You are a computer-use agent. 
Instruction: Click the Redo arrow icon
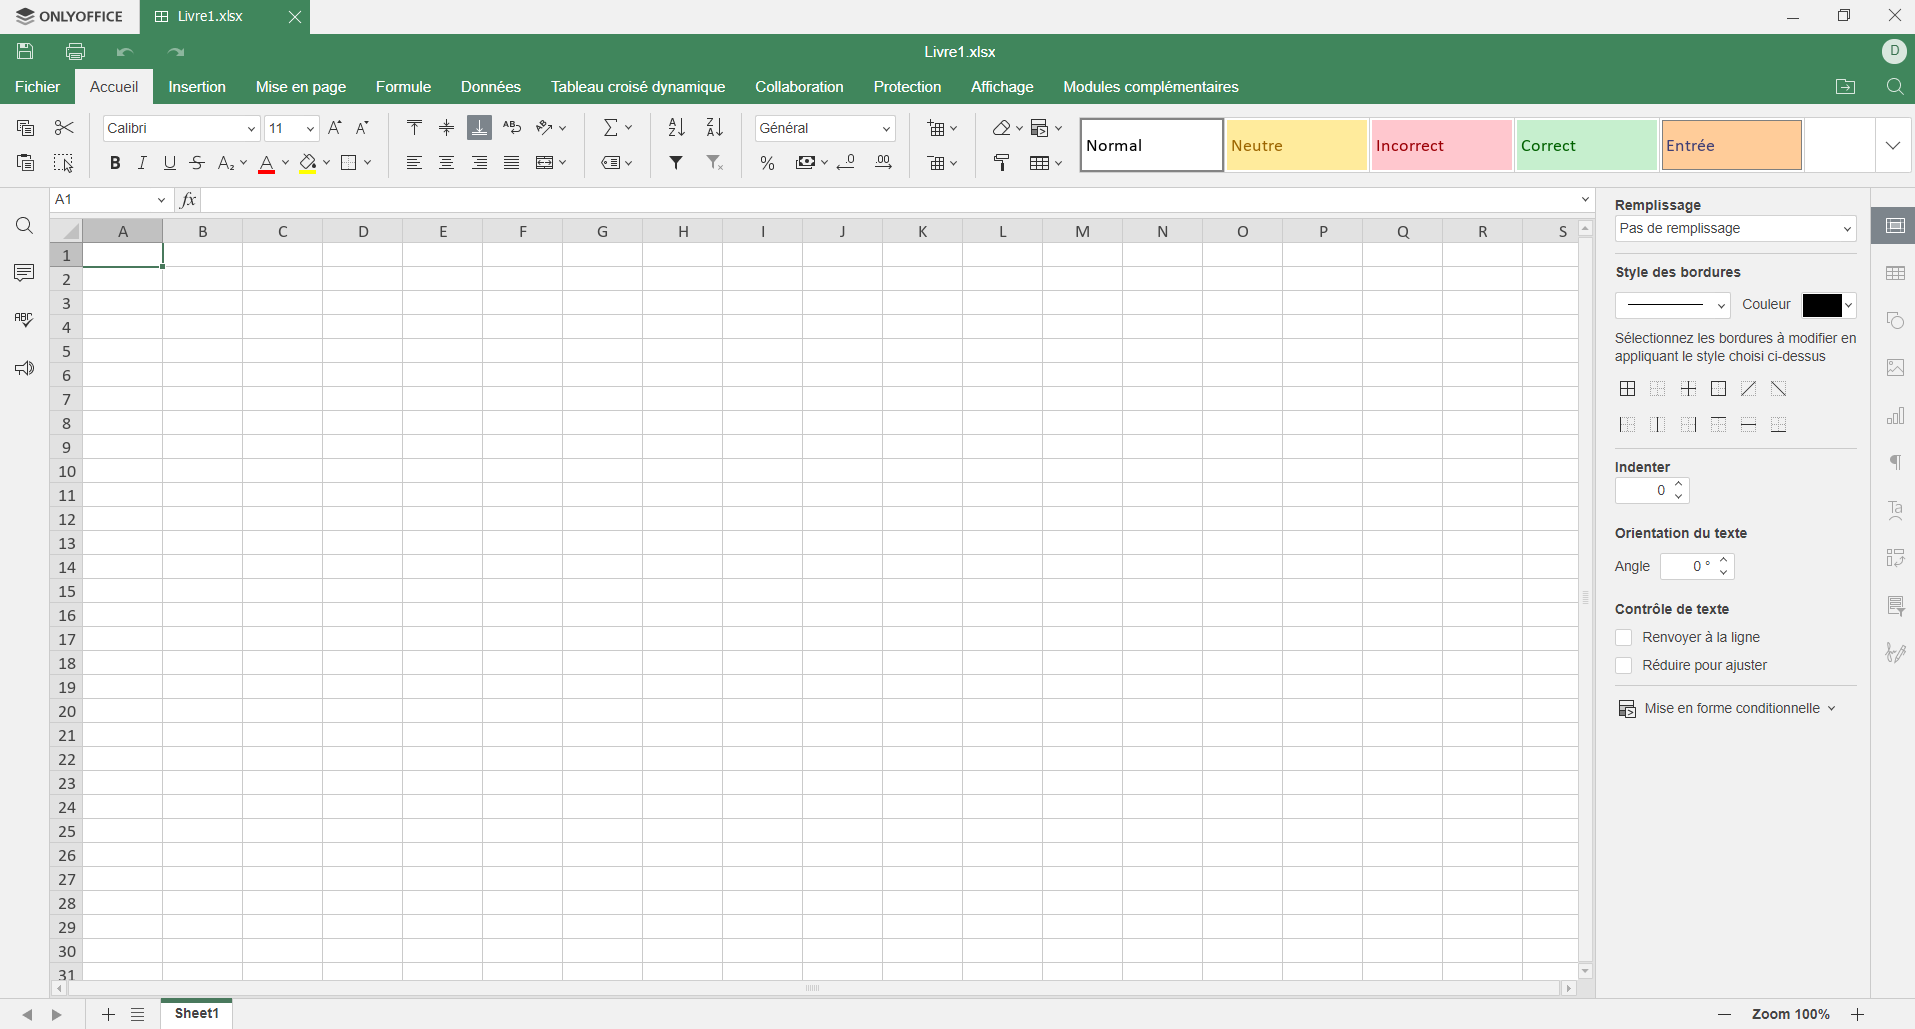(x=176, y=52)
